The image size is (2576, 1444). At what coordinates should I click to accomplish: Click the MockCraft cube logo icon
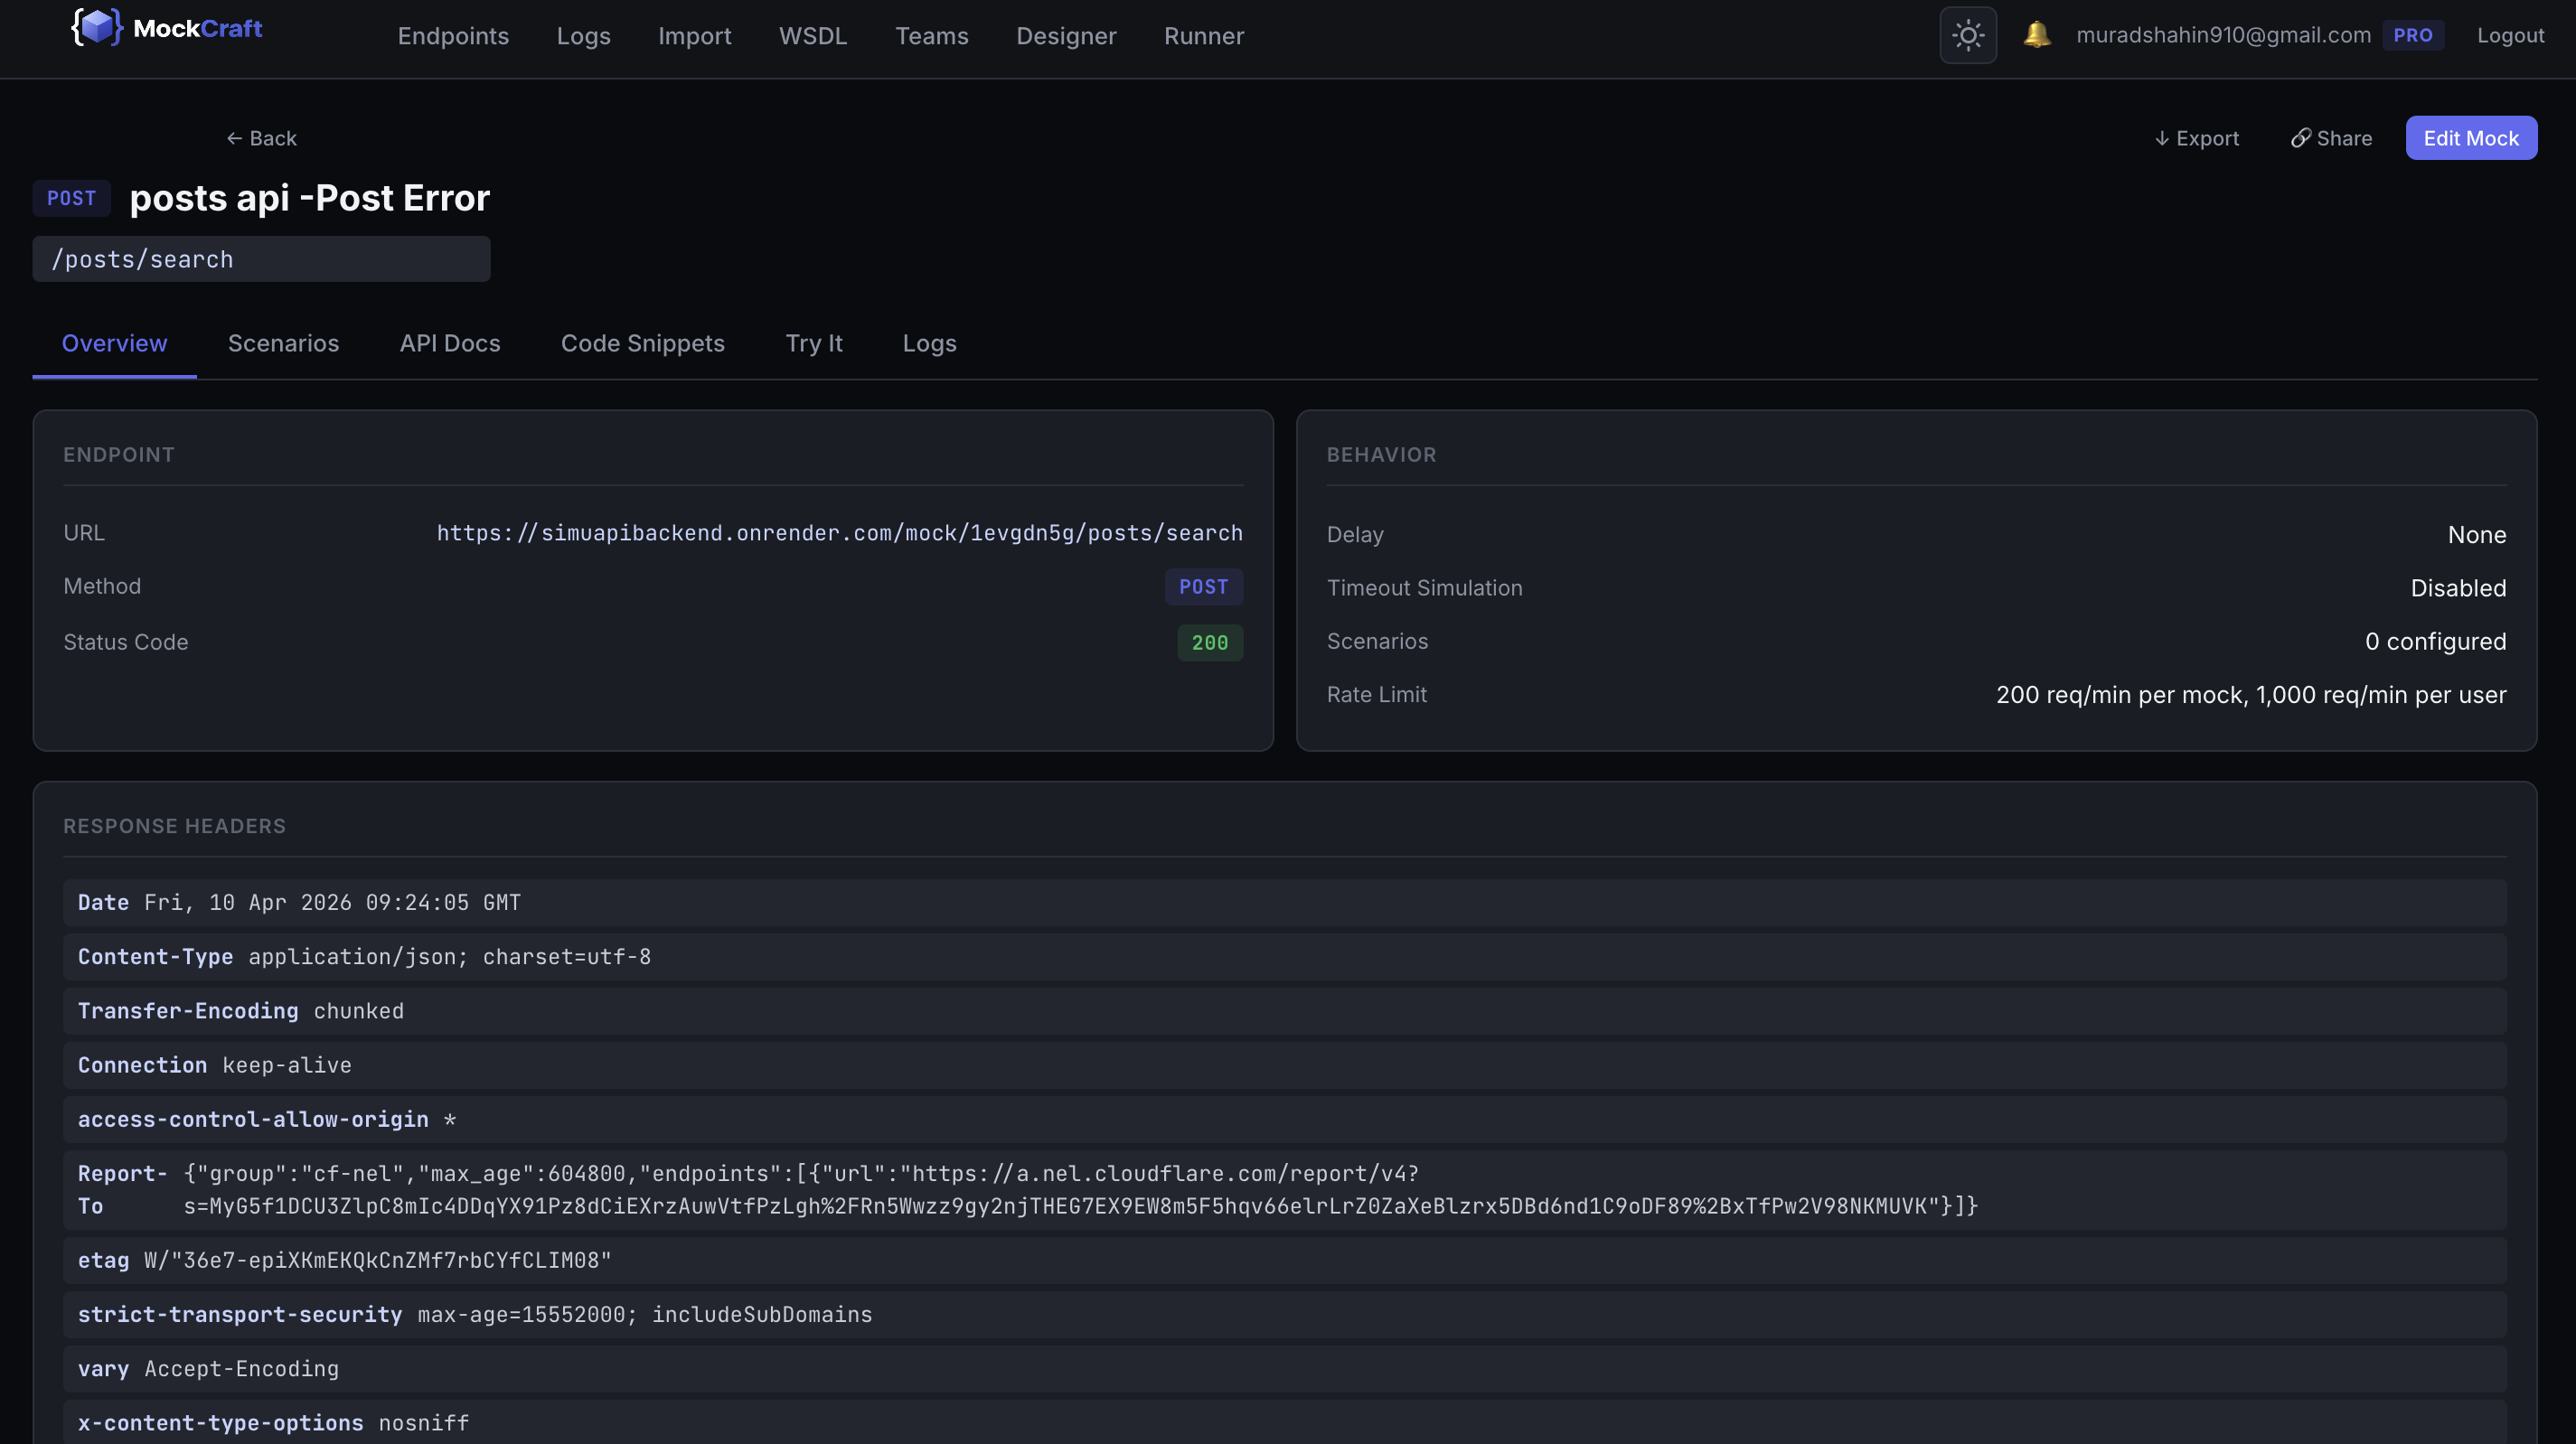coord(97,28)
